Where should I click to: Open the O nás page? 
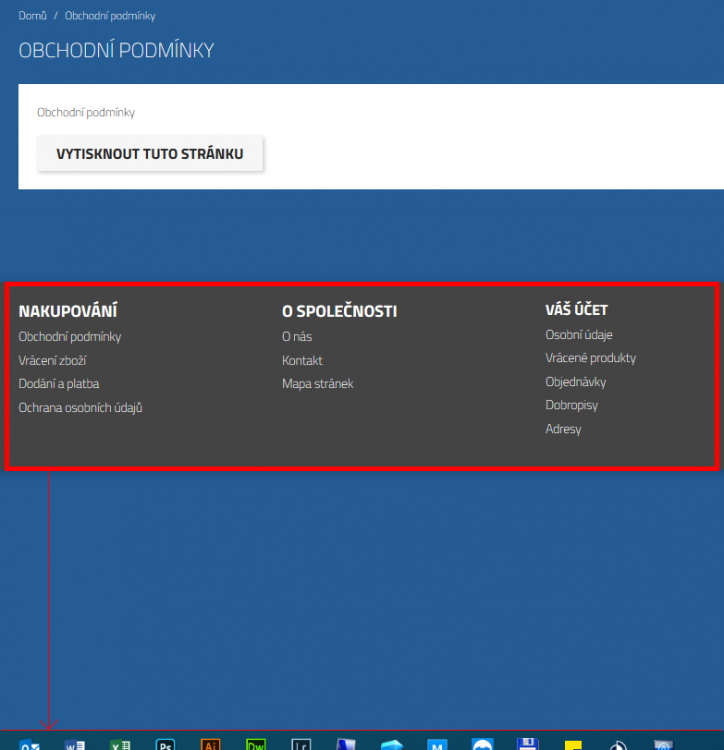click(x=297, y=337)
